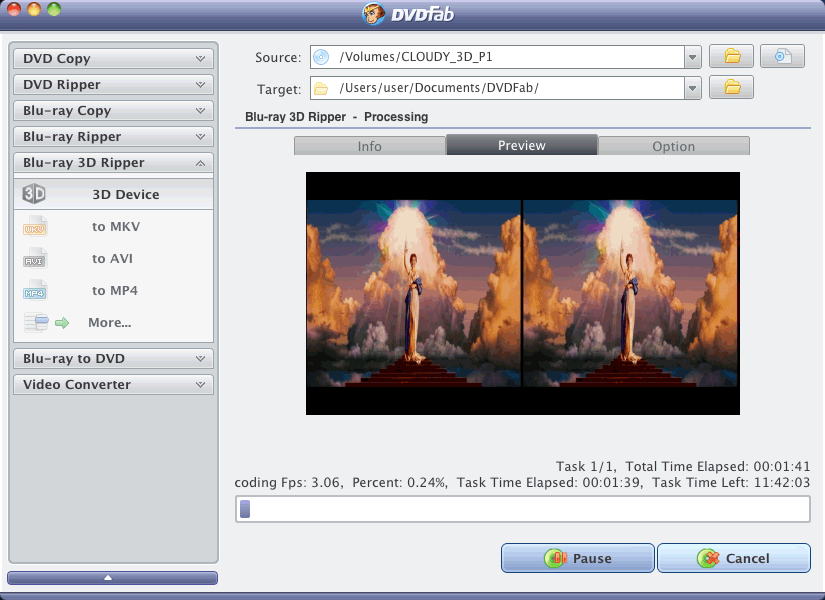Click the Total Time Elapsed 00:01:41 text

coord(718,466)
